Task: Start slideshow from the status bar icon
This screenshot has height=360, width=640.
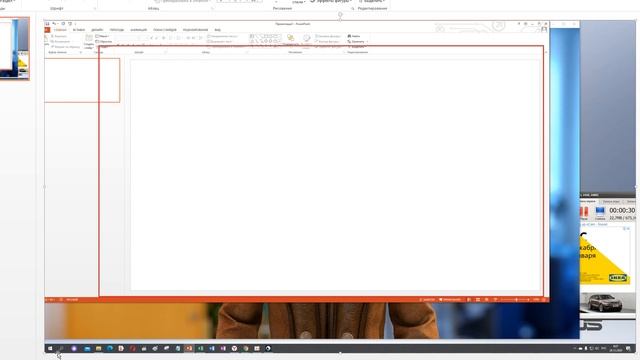Action: [495, 300]
